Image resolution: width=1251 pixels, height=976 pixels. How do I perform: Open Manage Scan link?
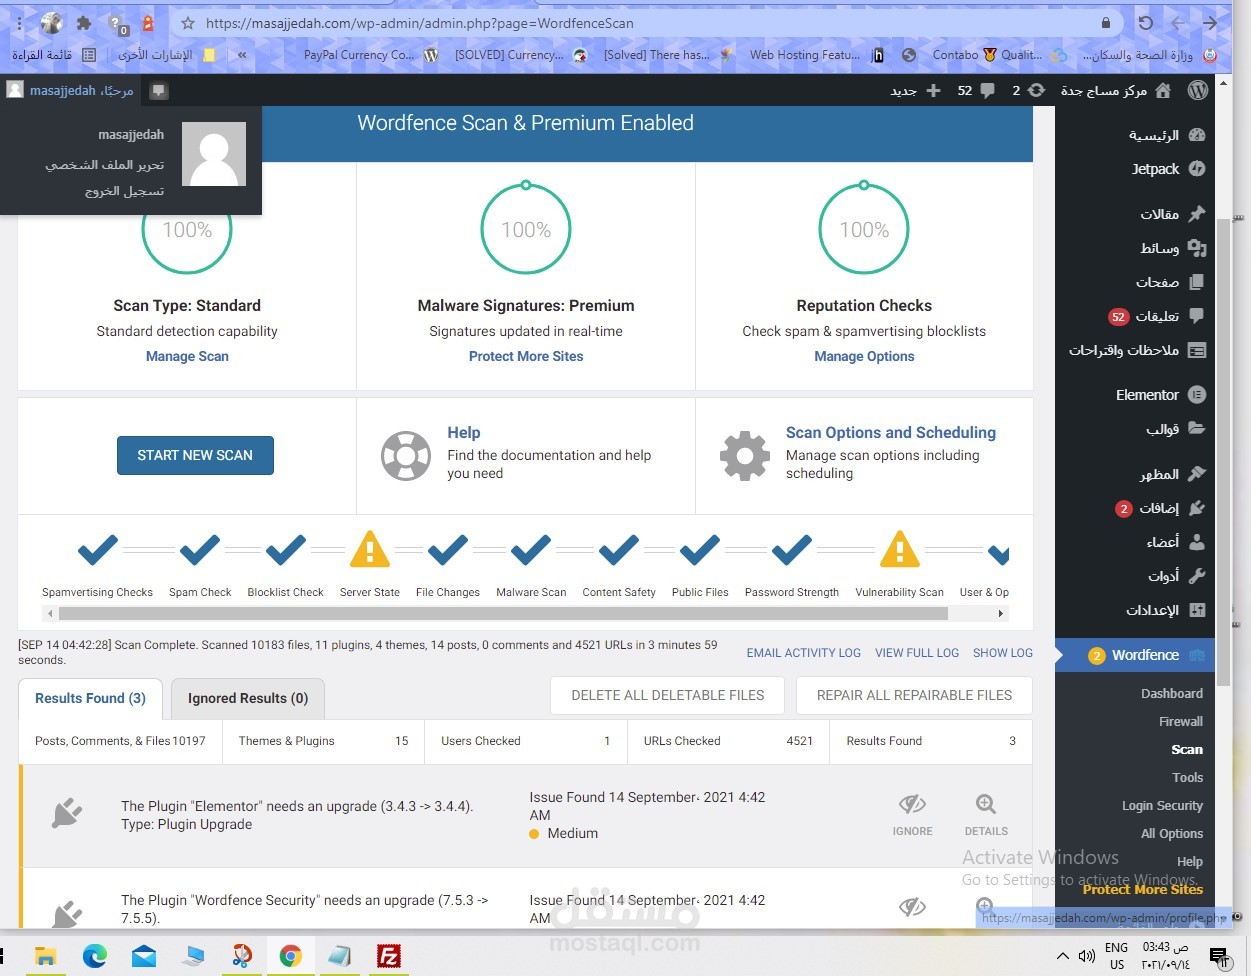[187, 356]
